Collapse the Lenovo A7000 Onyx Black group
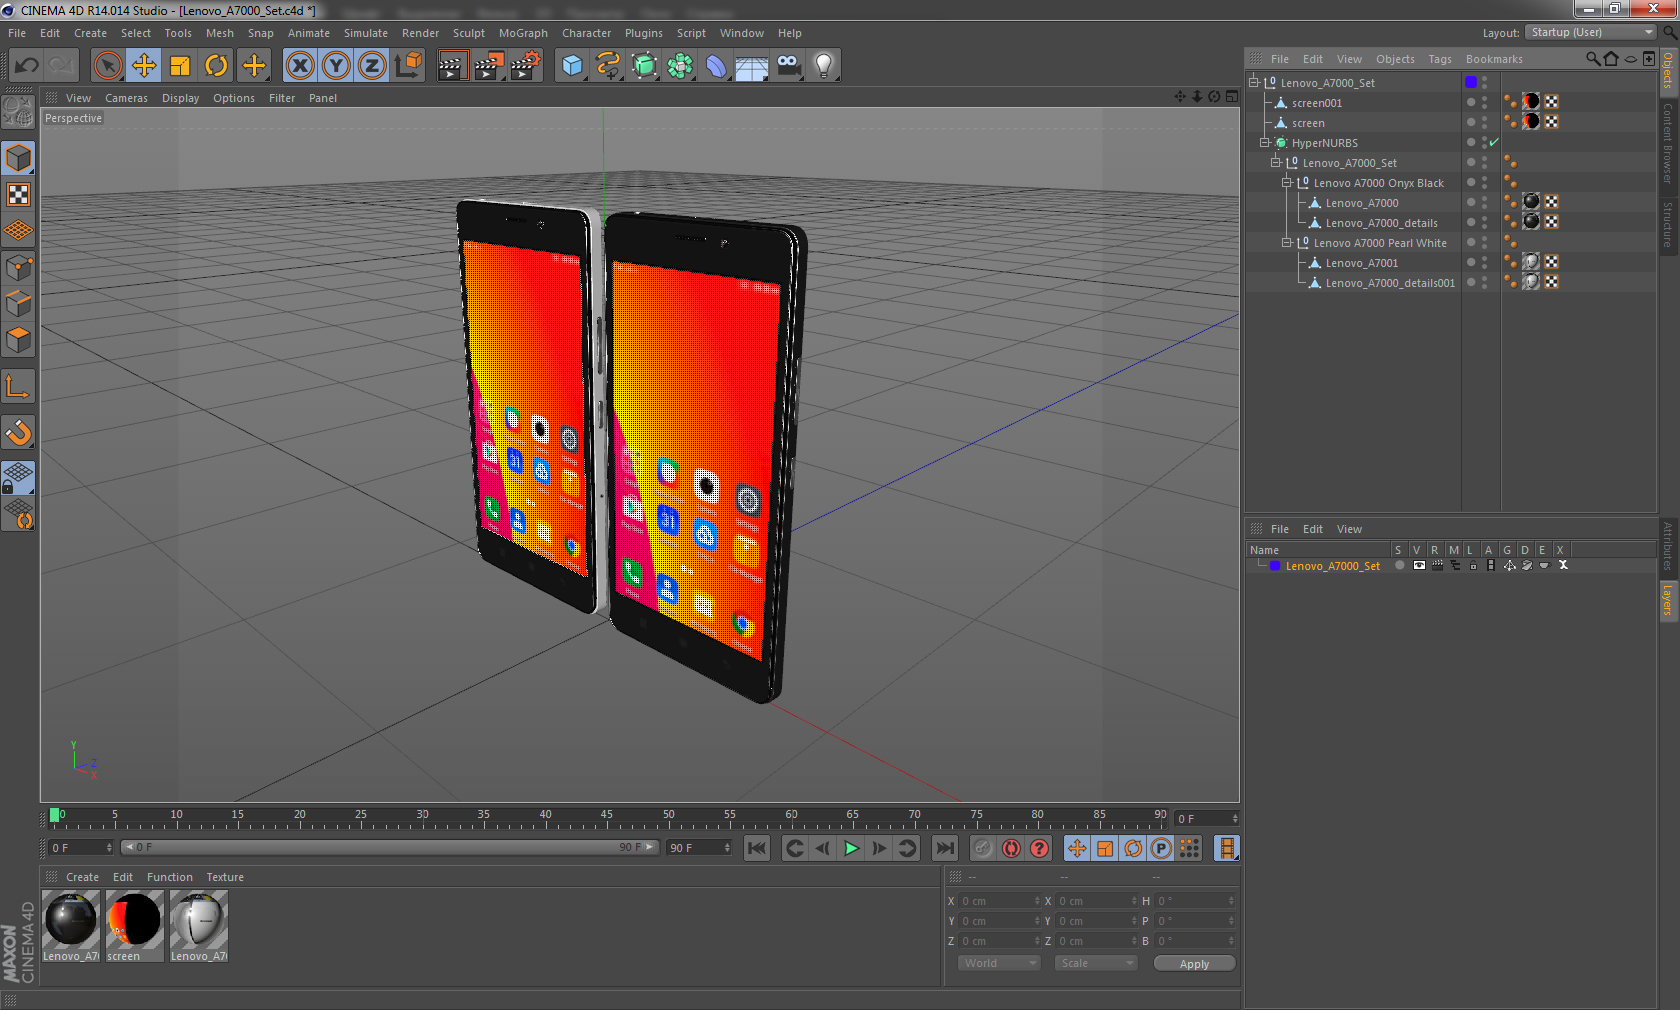The image size is (1680, 1010). tap(1287, 182)
